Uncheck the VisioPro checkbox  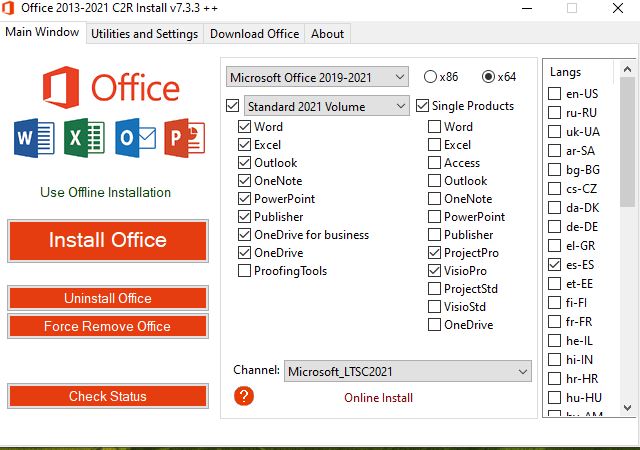(x=434, y=270)
